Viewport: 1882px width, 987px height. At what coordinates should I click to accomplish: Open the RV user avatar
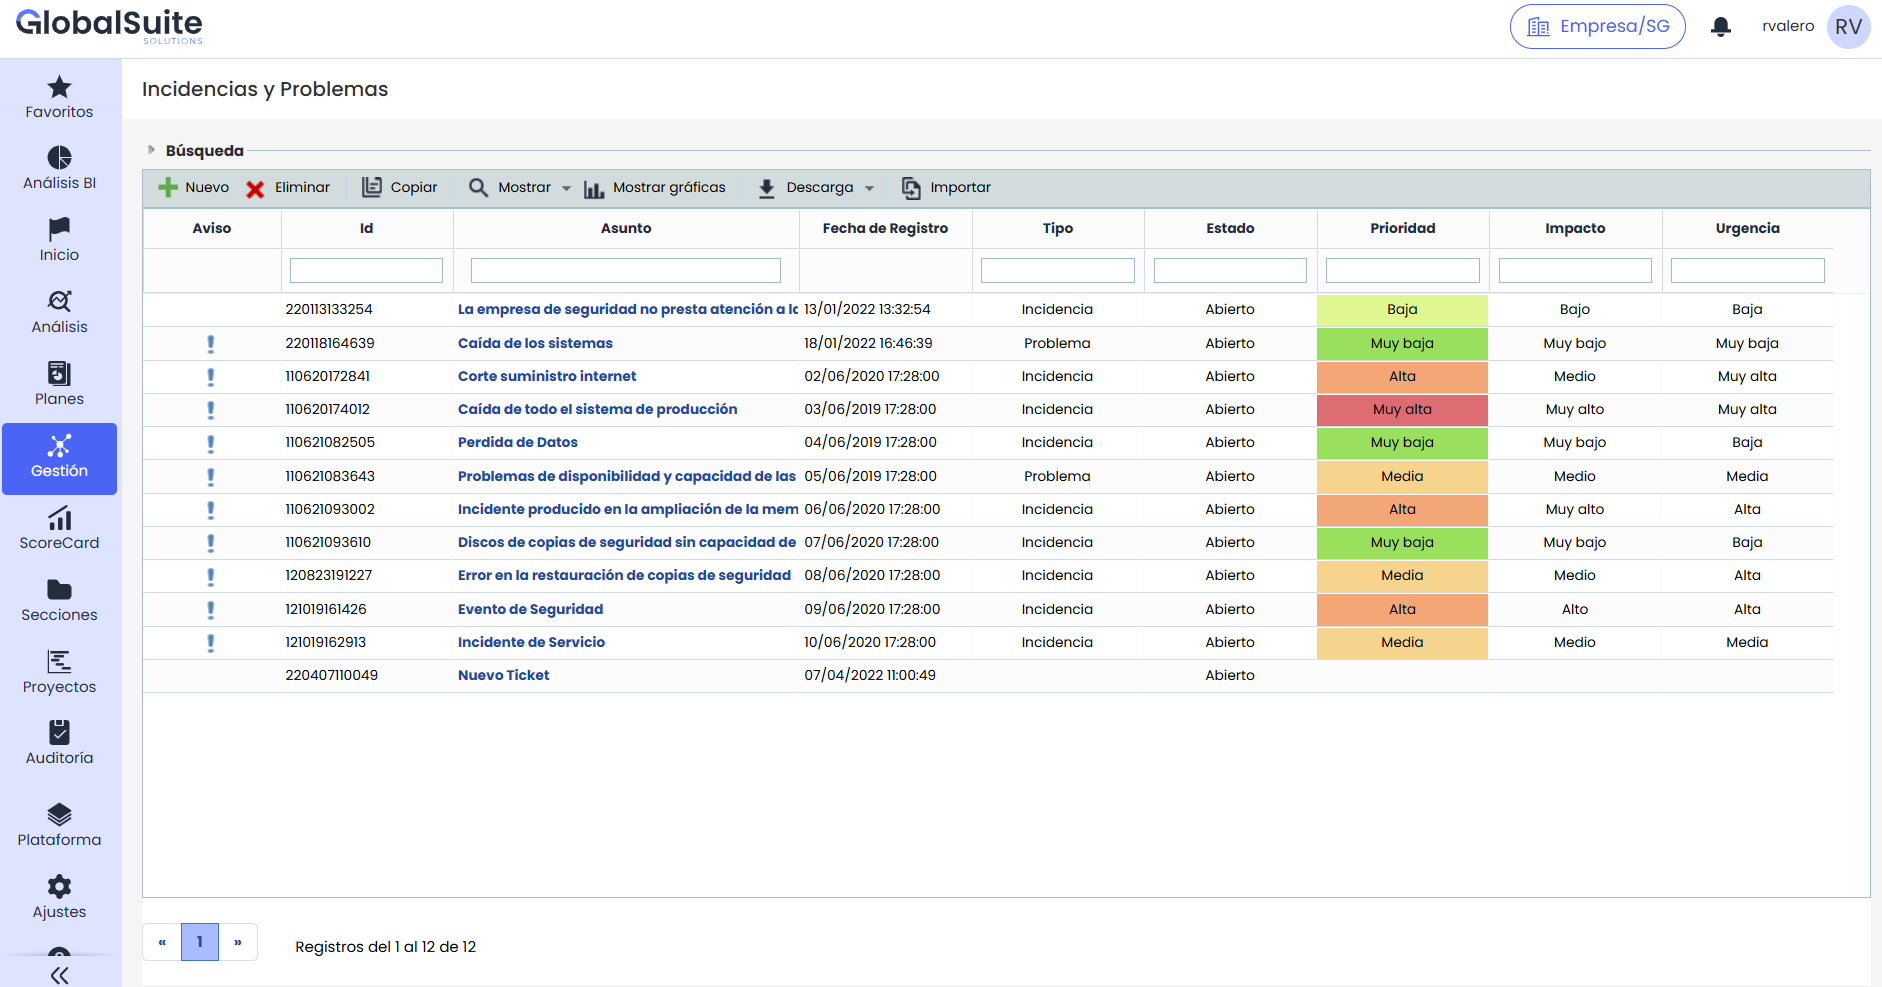[1848, 27]
